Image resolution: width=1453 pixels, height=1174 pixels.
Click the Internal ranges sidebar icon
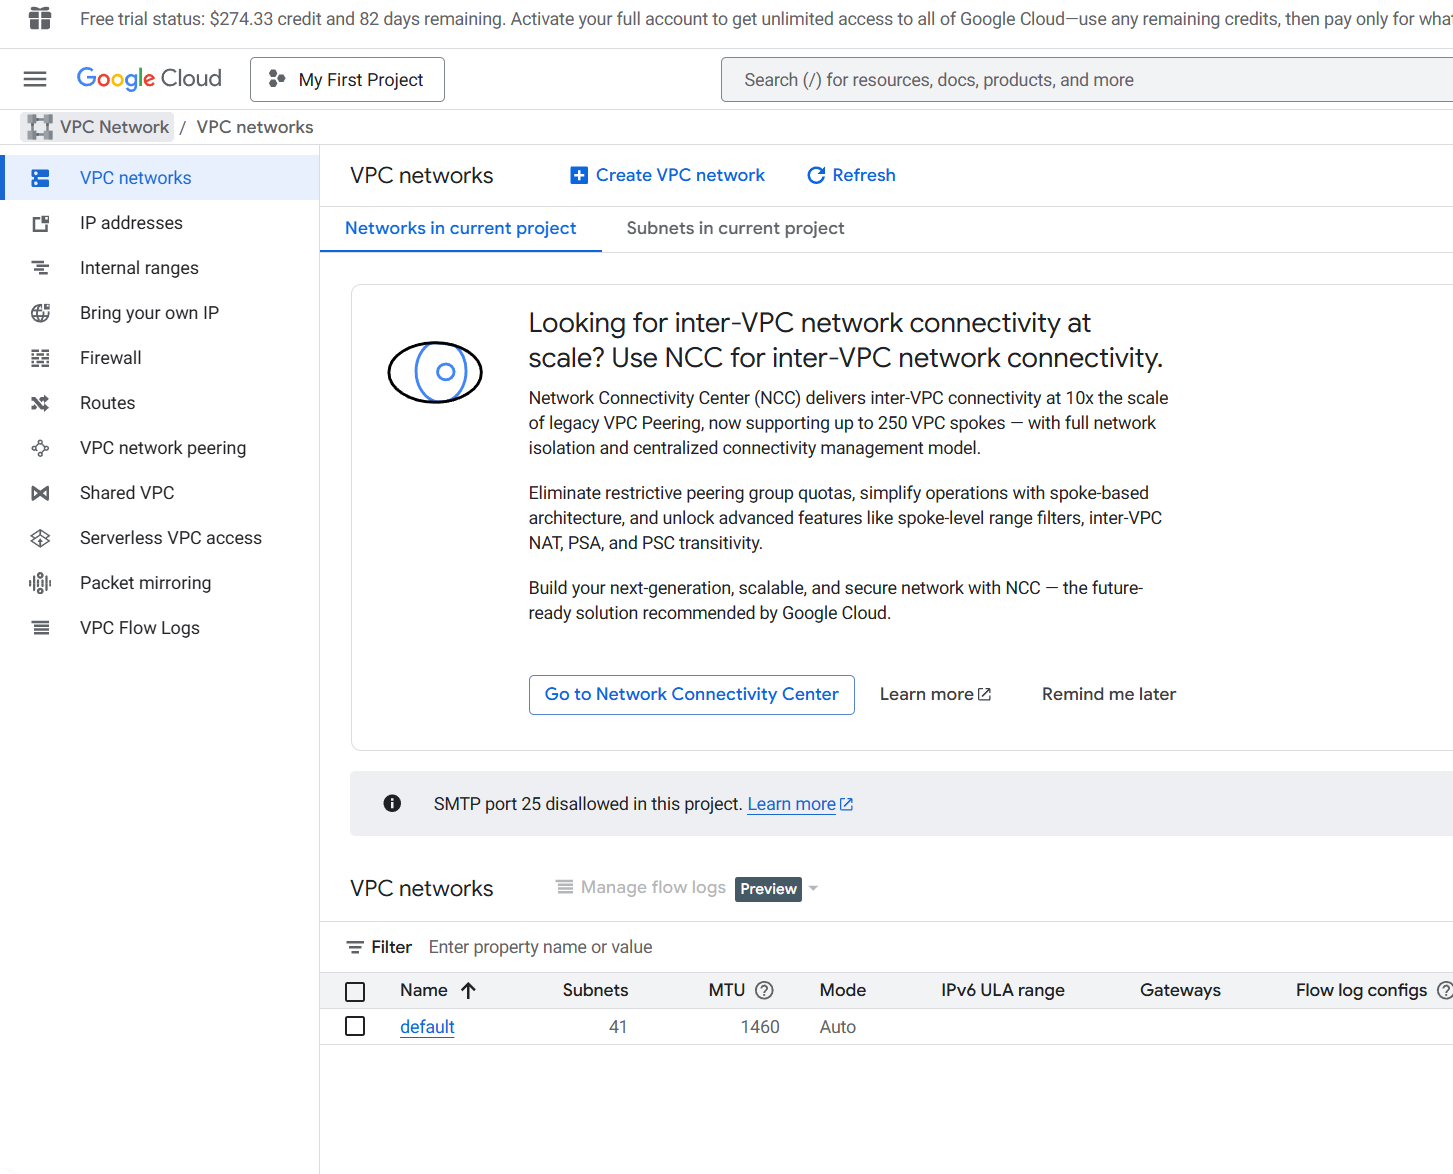tap(40, 268)
